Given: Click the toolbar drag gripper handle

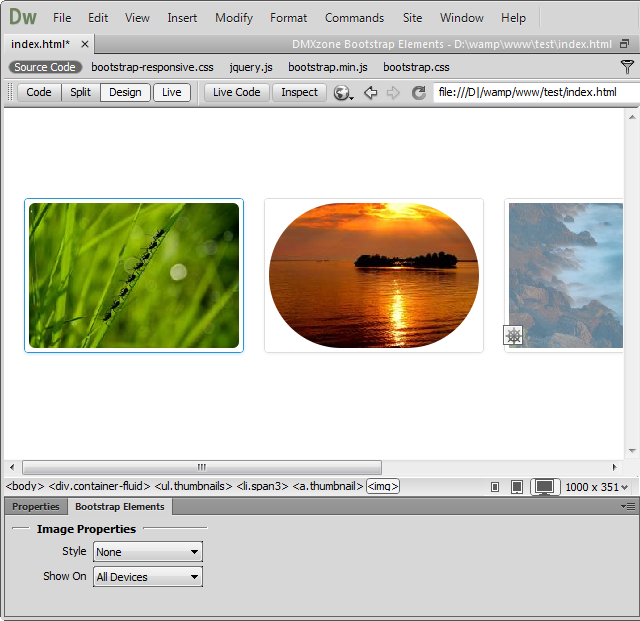Looking at the screenshot, I should click(x=10, y=92).
